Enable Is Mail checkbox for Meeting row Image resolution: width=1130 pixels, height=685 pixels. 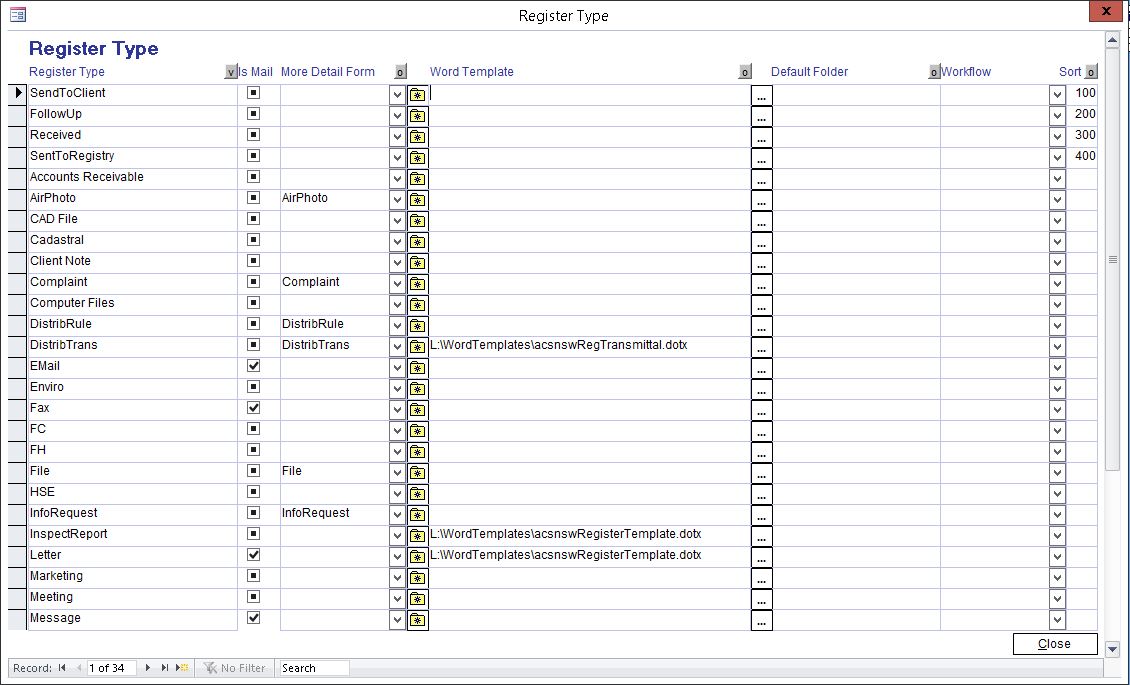point(253,597)
